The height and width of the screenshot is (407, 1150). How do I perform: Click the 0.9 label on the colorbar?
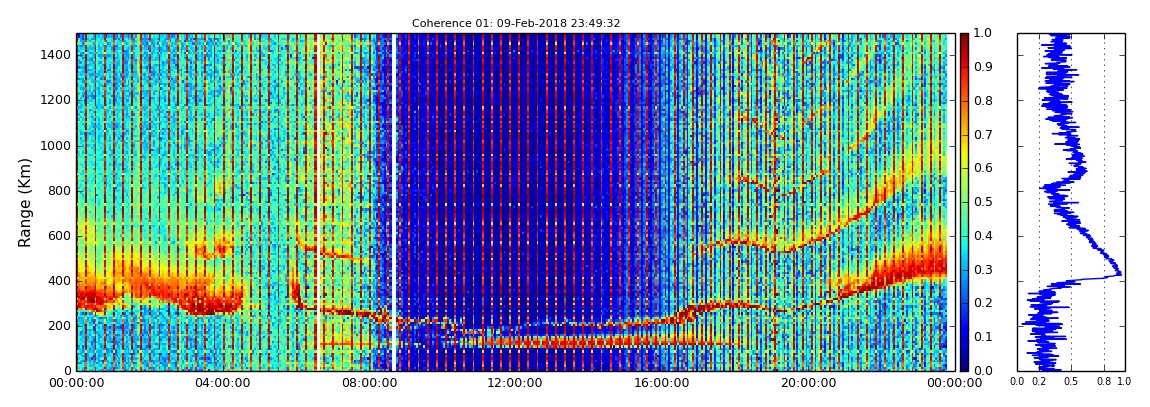[x=982, y=67]
